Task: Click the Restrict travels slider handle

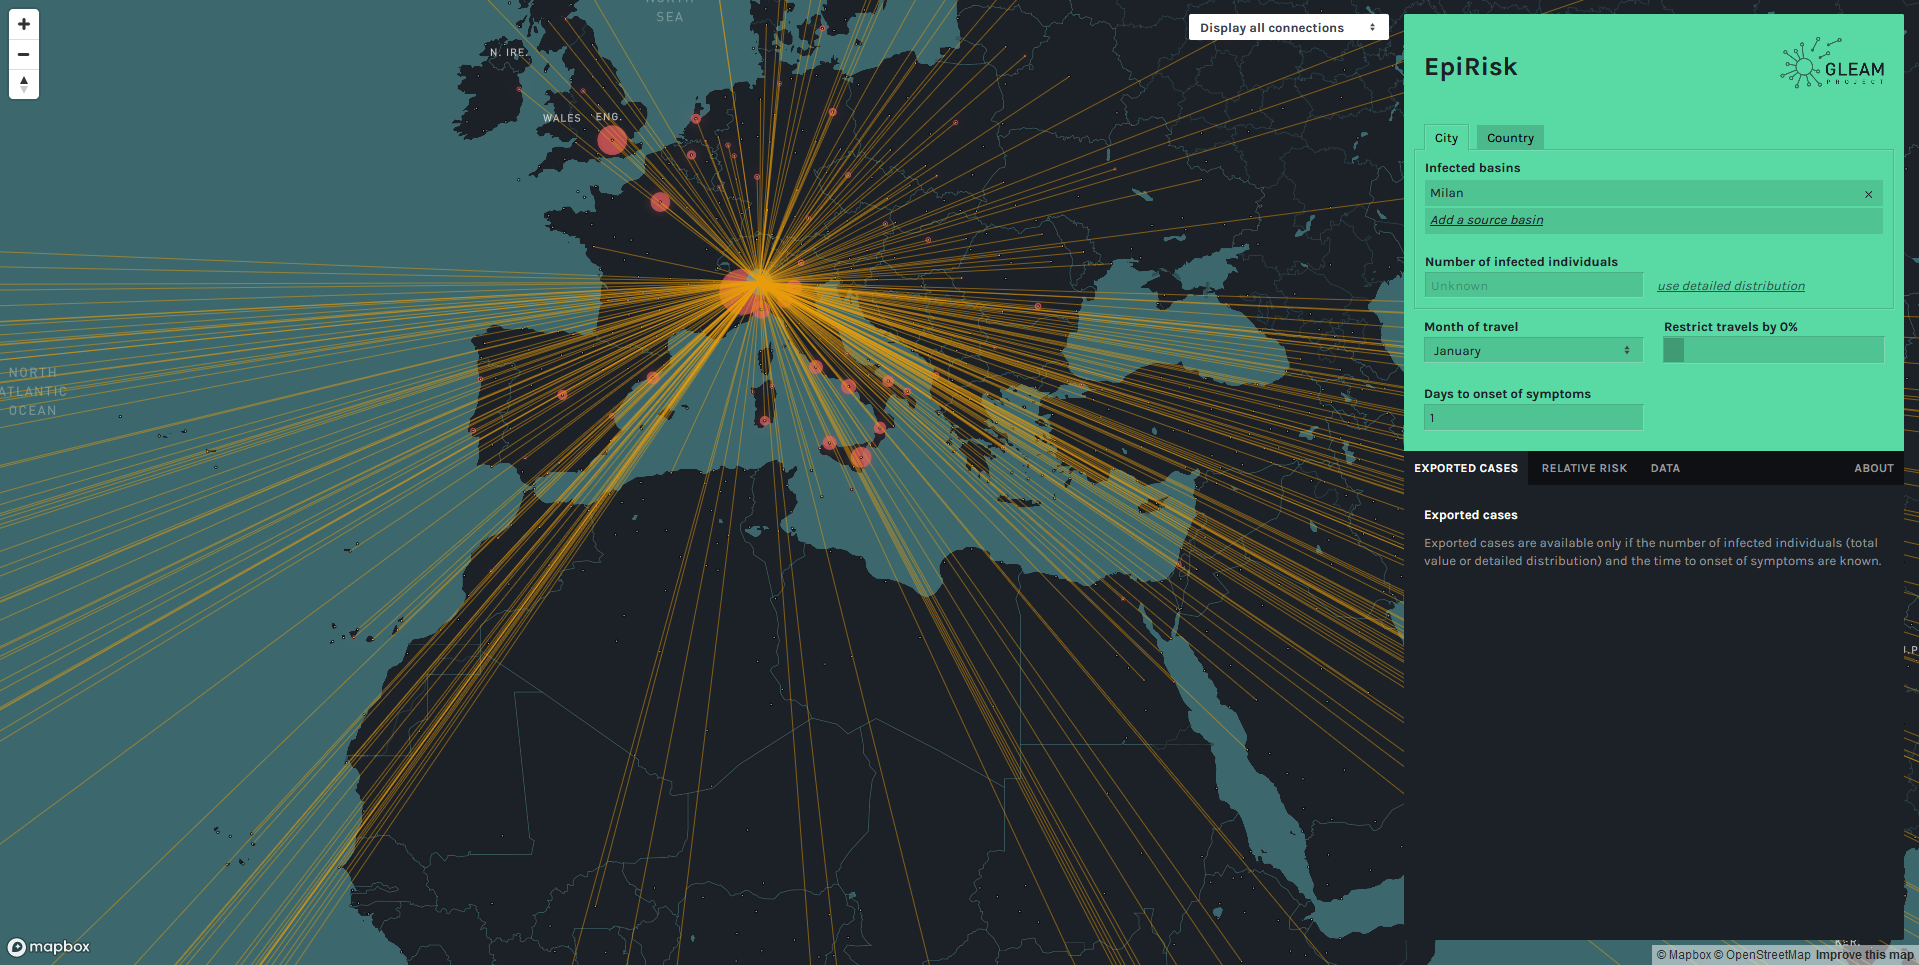Action: 1673,350
